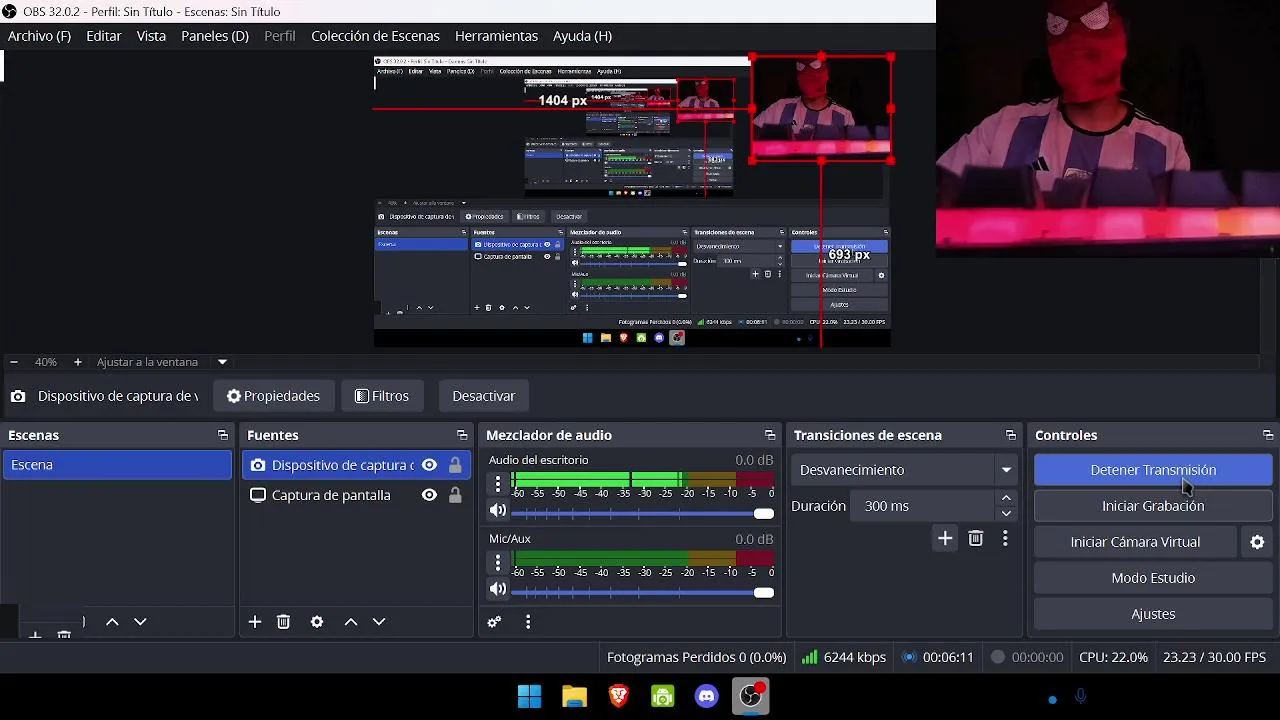Open File Explorer from taskbar
This screenshot has height=720, width=1280.
(574, 696)
